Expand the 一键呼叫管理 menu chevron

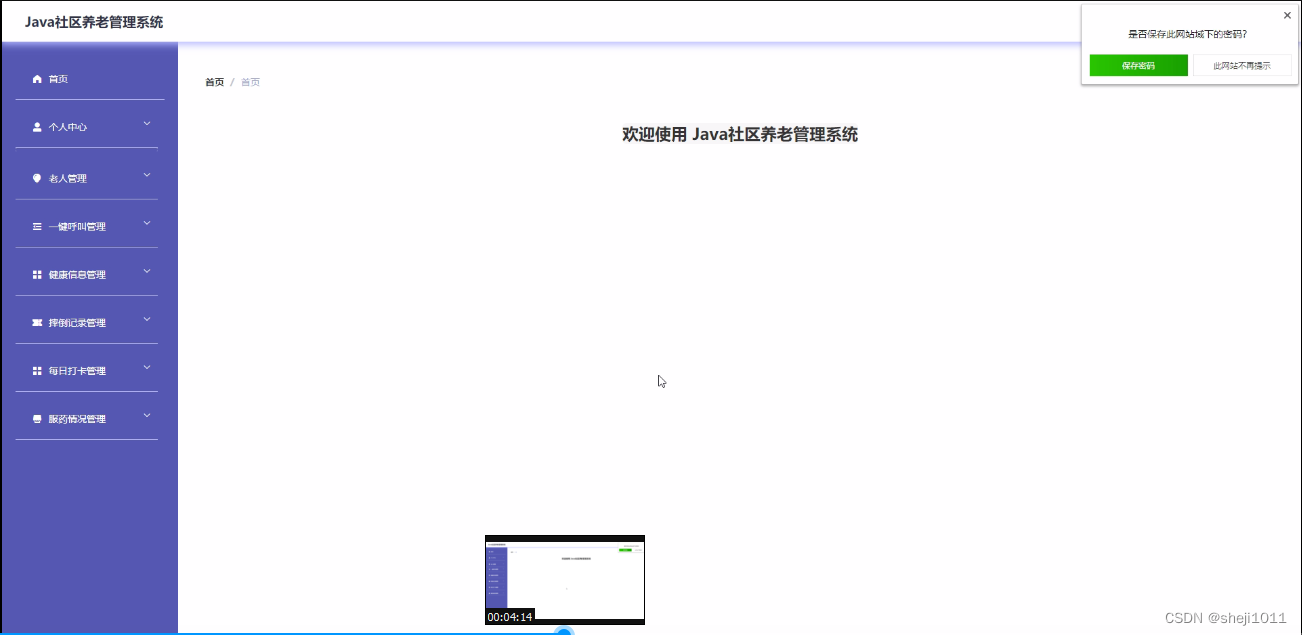tap(146, 222)
